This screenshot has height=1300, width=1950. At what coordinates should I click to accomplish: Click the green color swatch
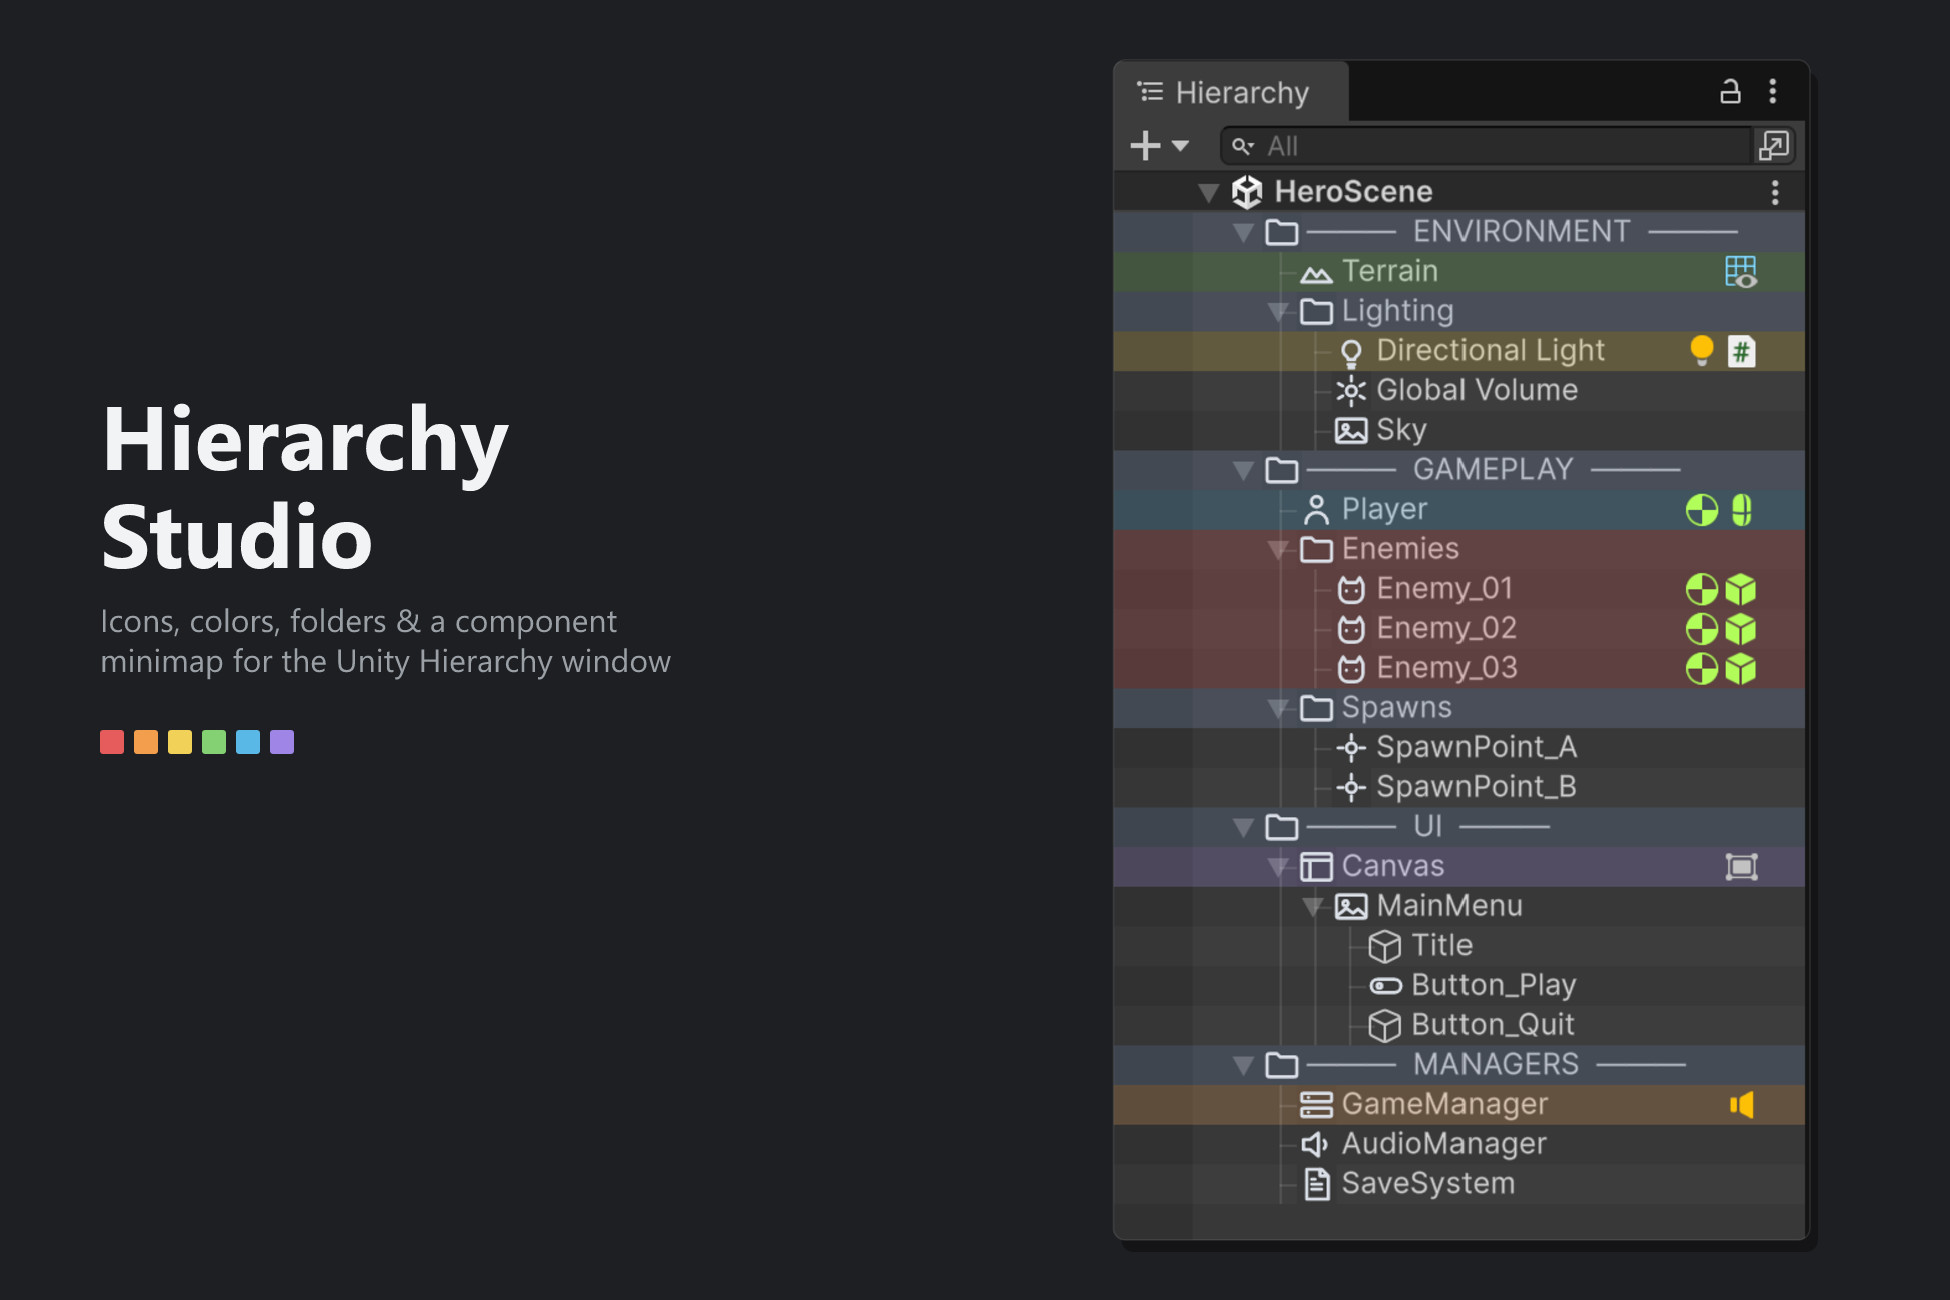(x=214, y=742)
